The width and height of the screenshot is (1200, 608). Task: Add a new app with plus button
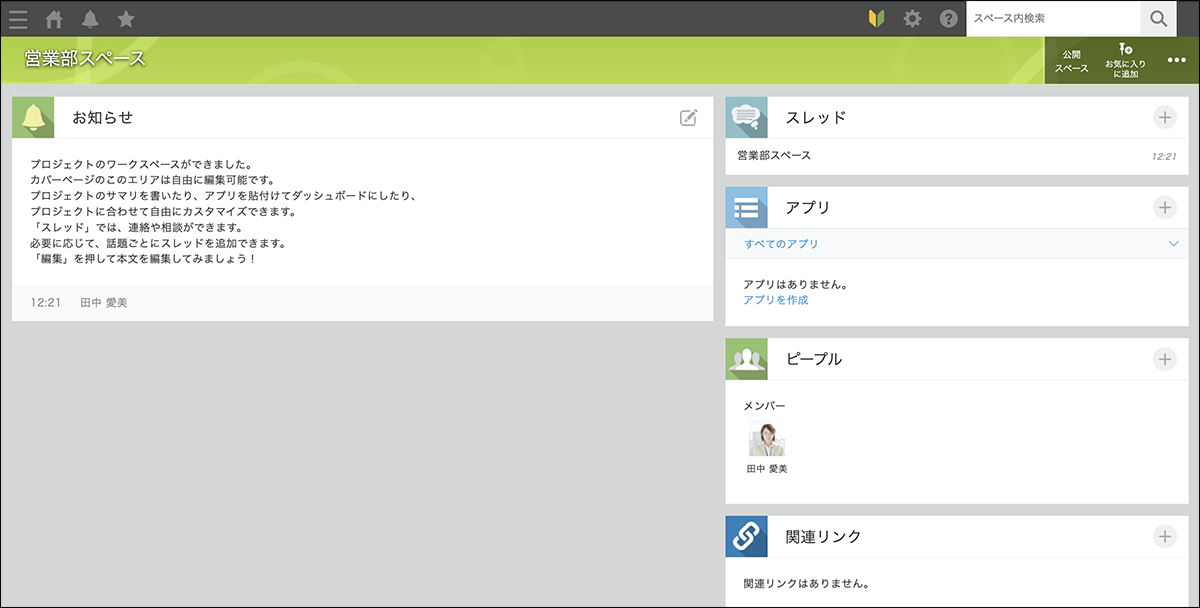(x=1164, y=208)
